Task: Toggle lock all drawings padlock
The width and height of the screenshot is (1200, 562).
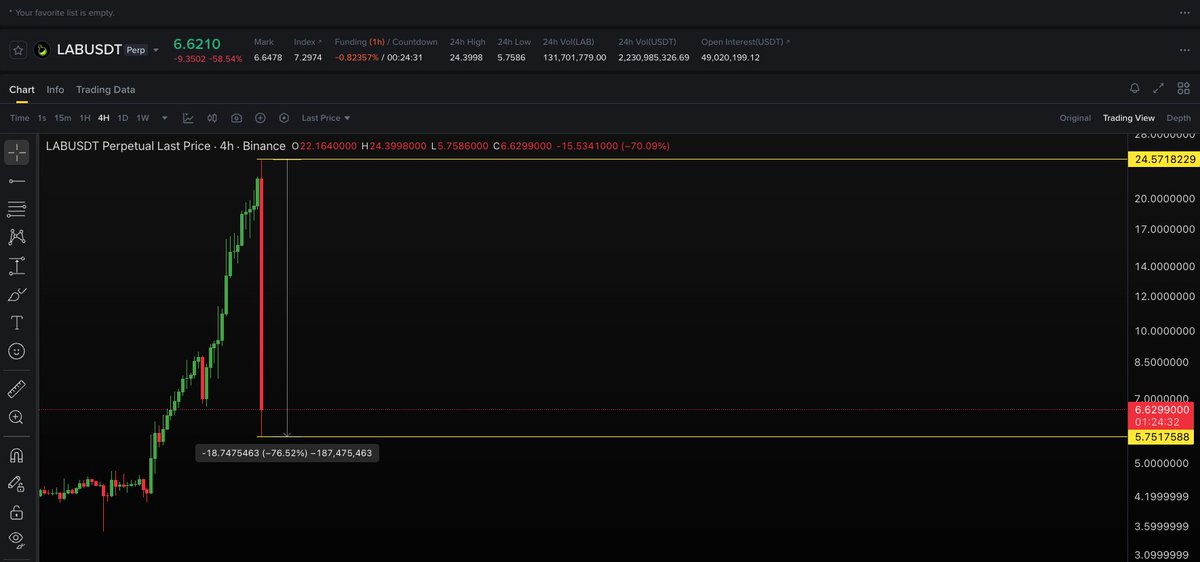Action: pyautogui.click(x=16, y=512)
